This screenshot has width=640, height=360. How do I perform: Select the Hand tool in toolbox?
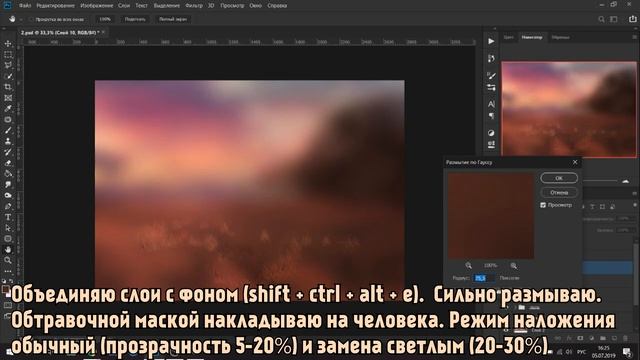(8, 249)
